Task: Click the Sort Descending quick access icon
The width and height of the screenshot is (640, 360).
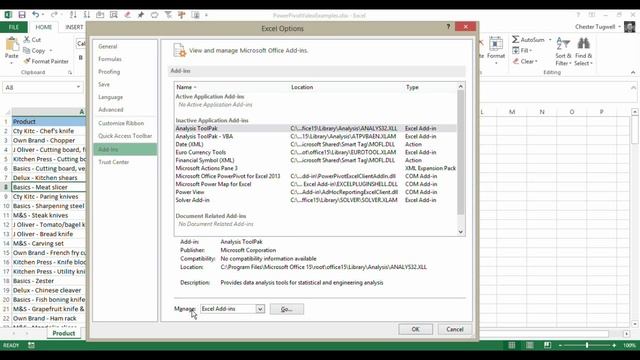Action: 87,15
